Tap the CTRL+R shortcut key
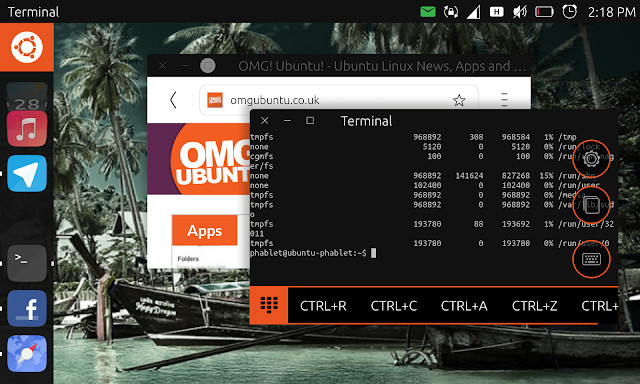 [x=323, y=306]
